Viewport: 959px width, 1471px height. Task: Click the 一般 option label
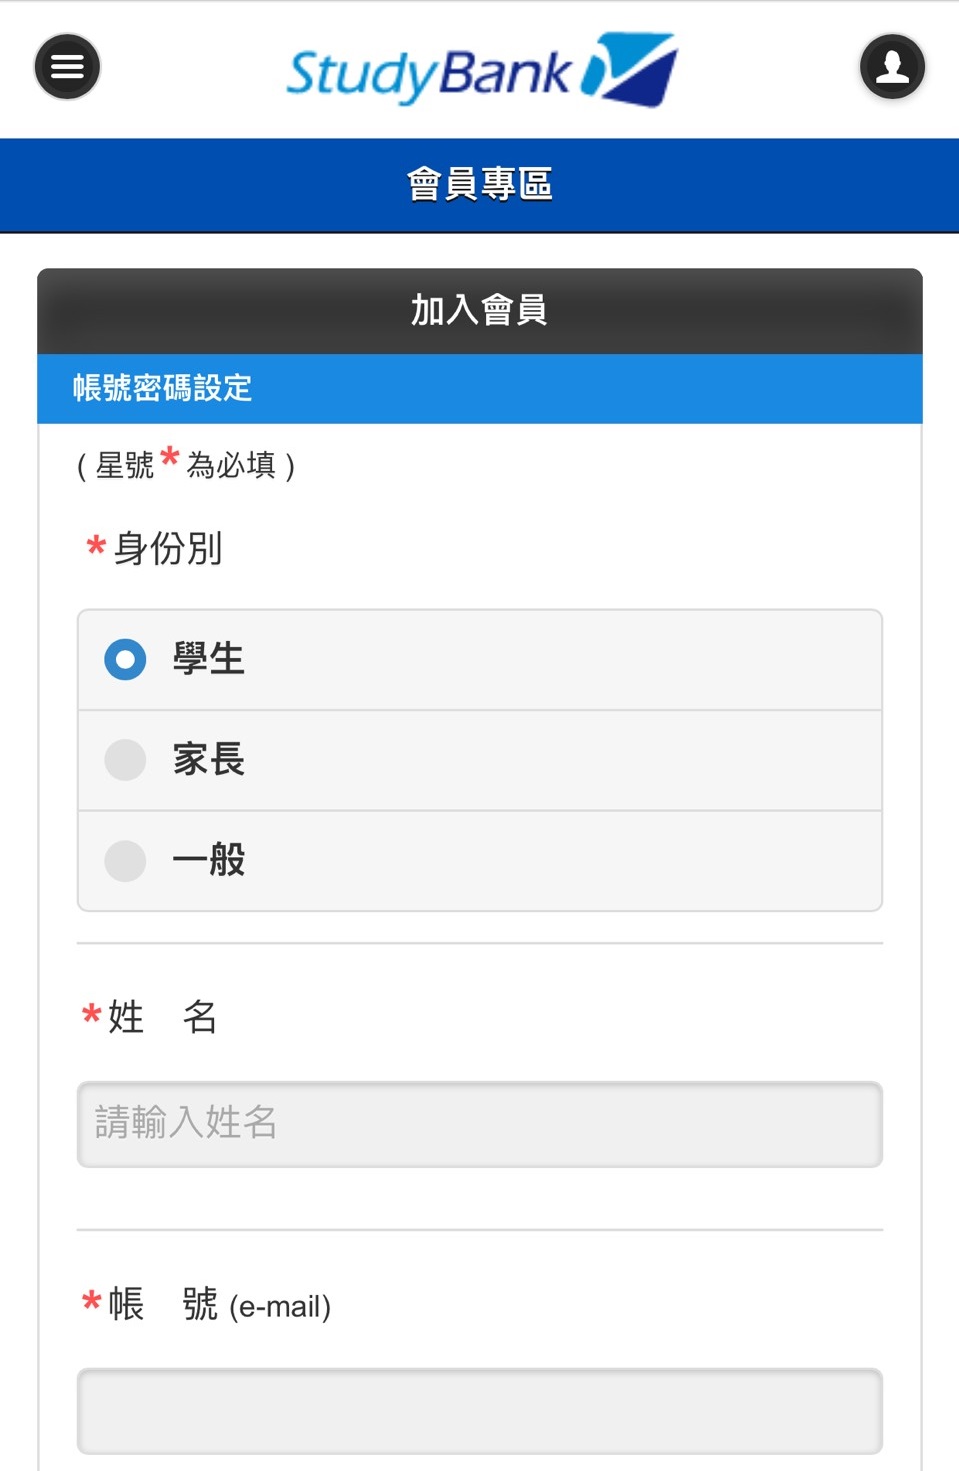pos(208,859)
